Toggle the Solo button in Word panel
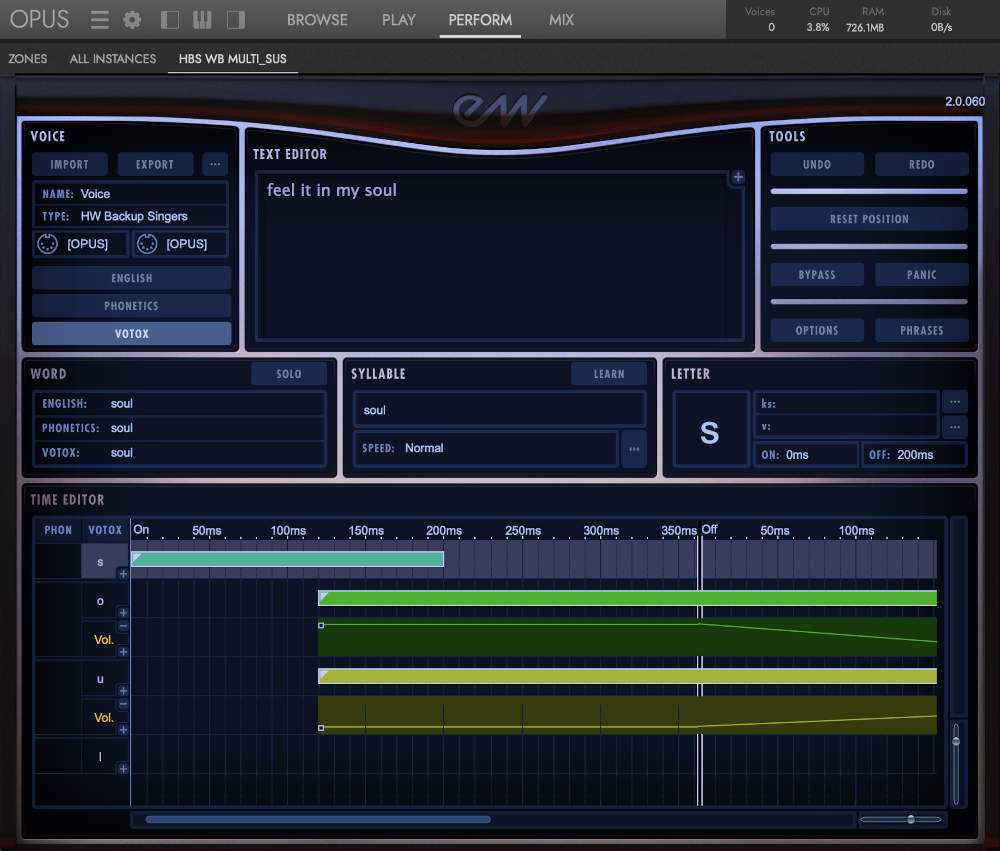This screenshot has height=851, width=1000. point(289,374)
